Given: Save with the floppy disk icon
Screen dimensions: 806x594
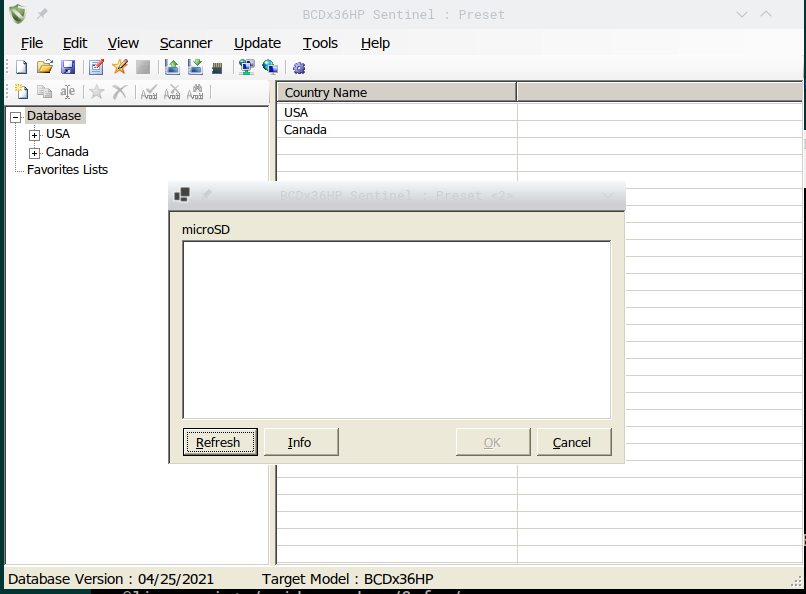Looking at the screenshot, I should click(x=68, y=67).
